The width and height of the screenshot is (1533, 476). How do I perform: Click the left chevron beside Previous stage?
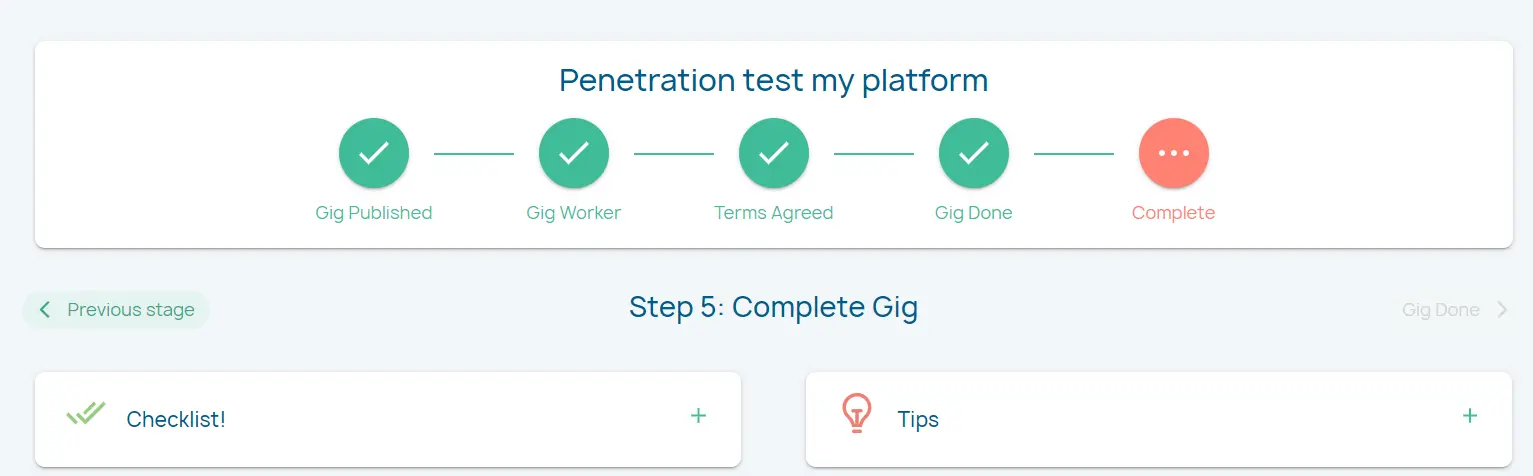[x=45, y=310]
